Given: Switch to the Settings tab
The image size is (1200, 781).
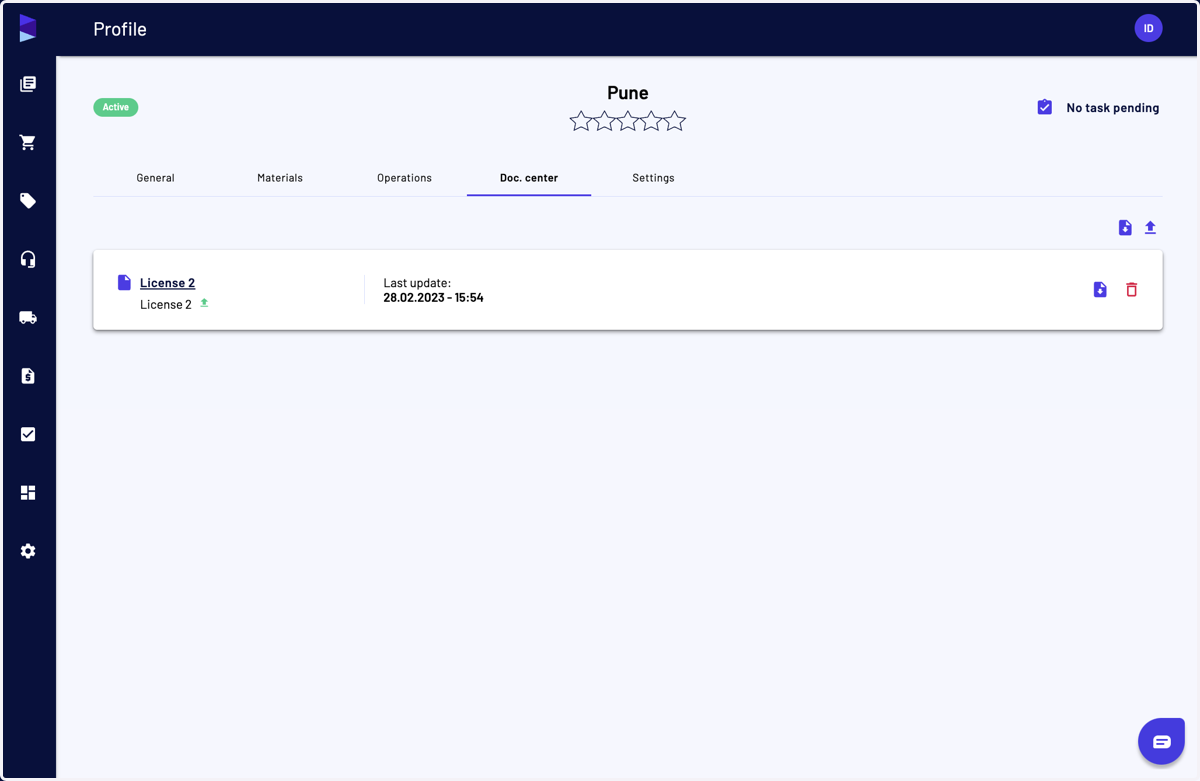Looking at the screenshot, I should [x=653, y=178].
